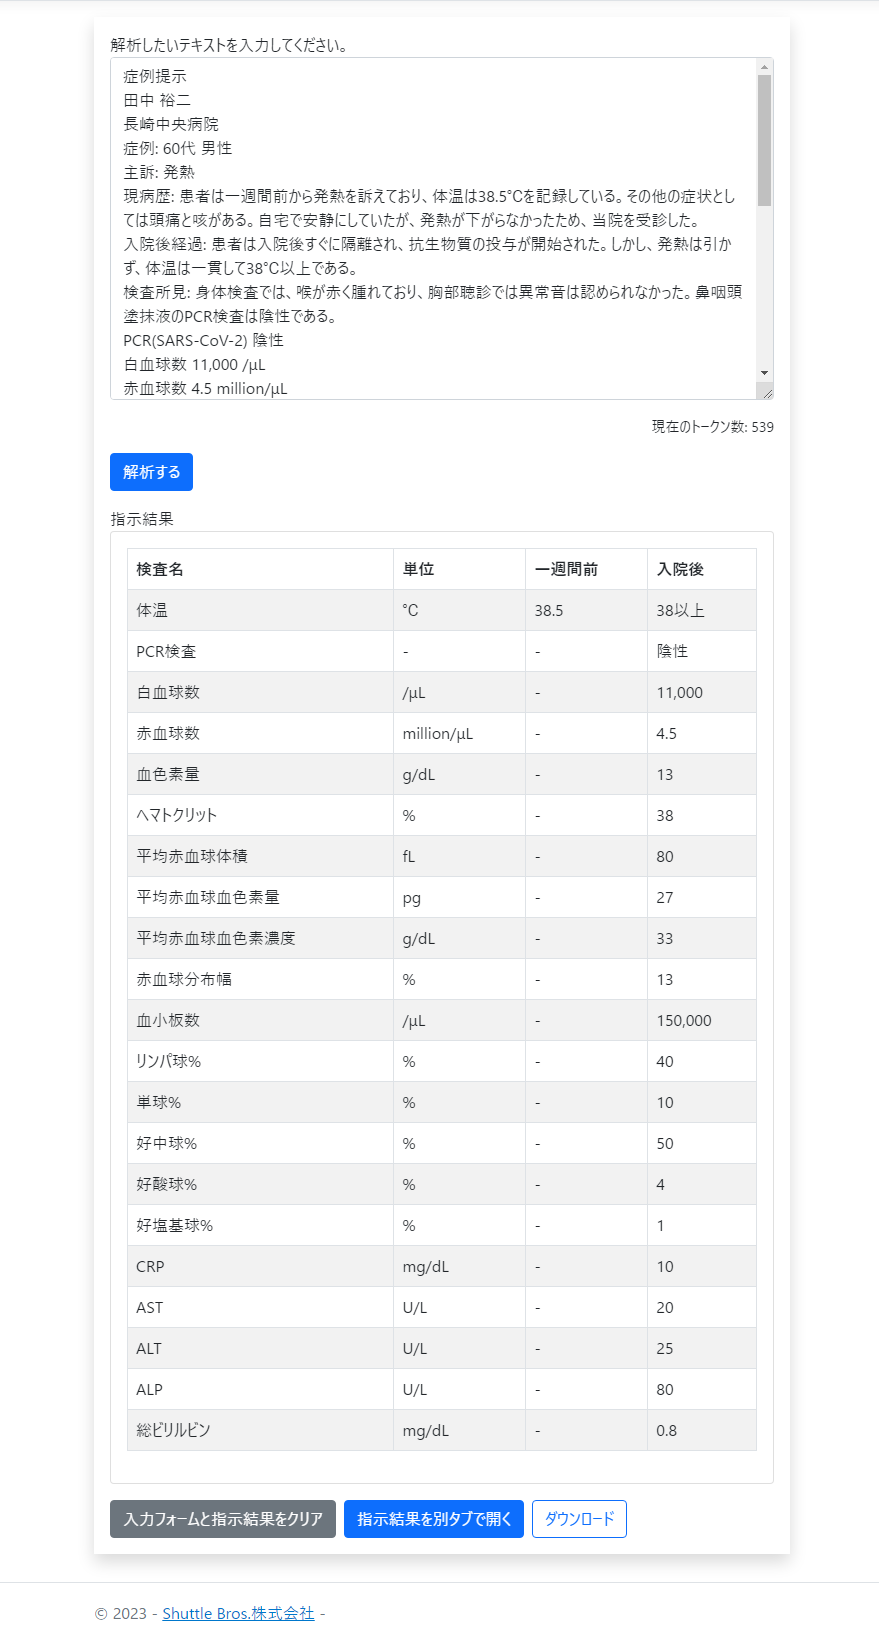Click the ヘマトクリット row label
The image size is (879, 1642).
click(260, 815)
